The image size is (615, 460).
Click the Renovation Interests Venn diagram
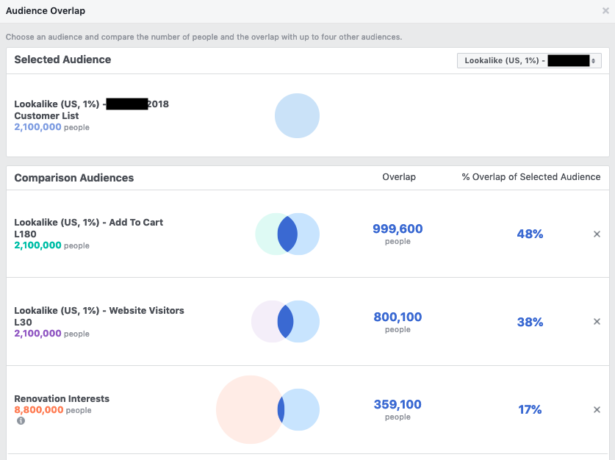click(268, 409)
